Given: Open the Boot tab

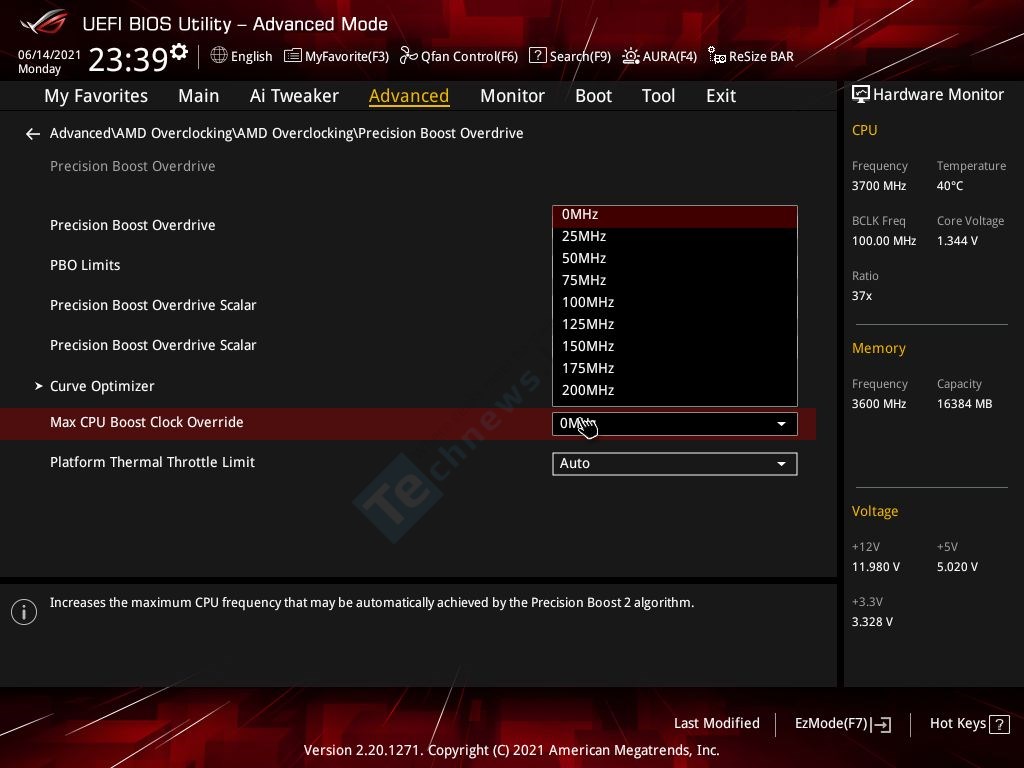Looking at the screenshot, I should click(593, 96).
